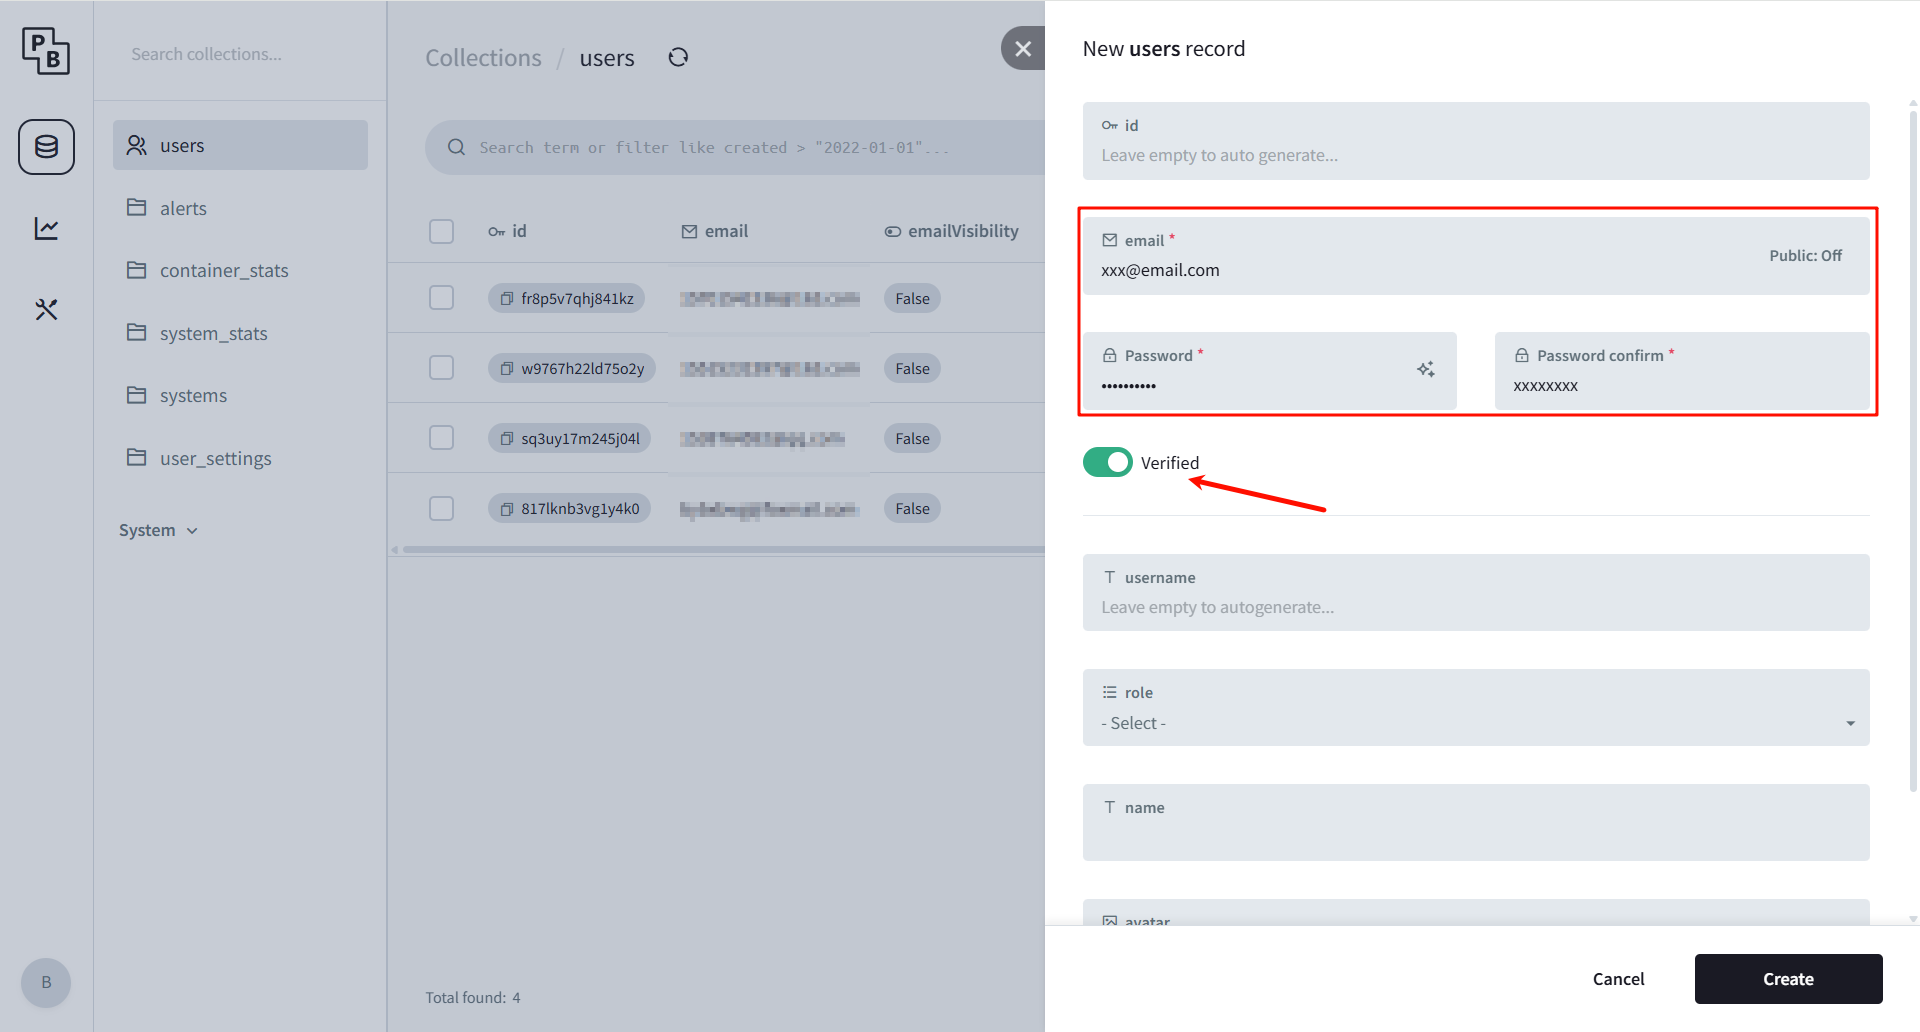Select the container_stats collection
1920x1032 pixels.
point(240,270)
